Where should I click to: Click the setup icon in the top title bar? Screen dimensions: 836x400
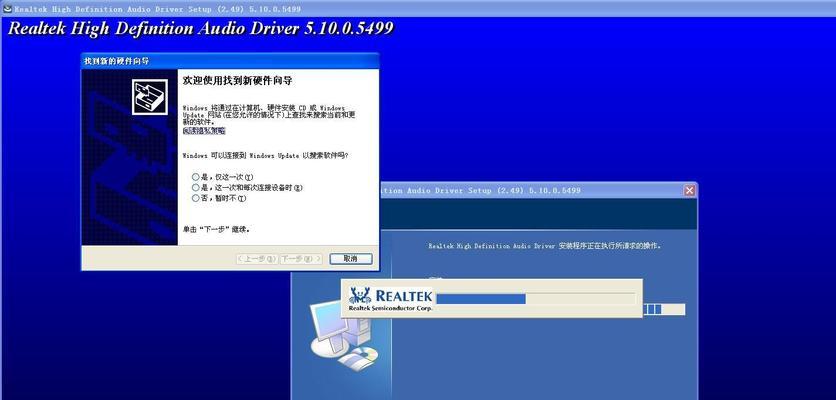[7, 9]
